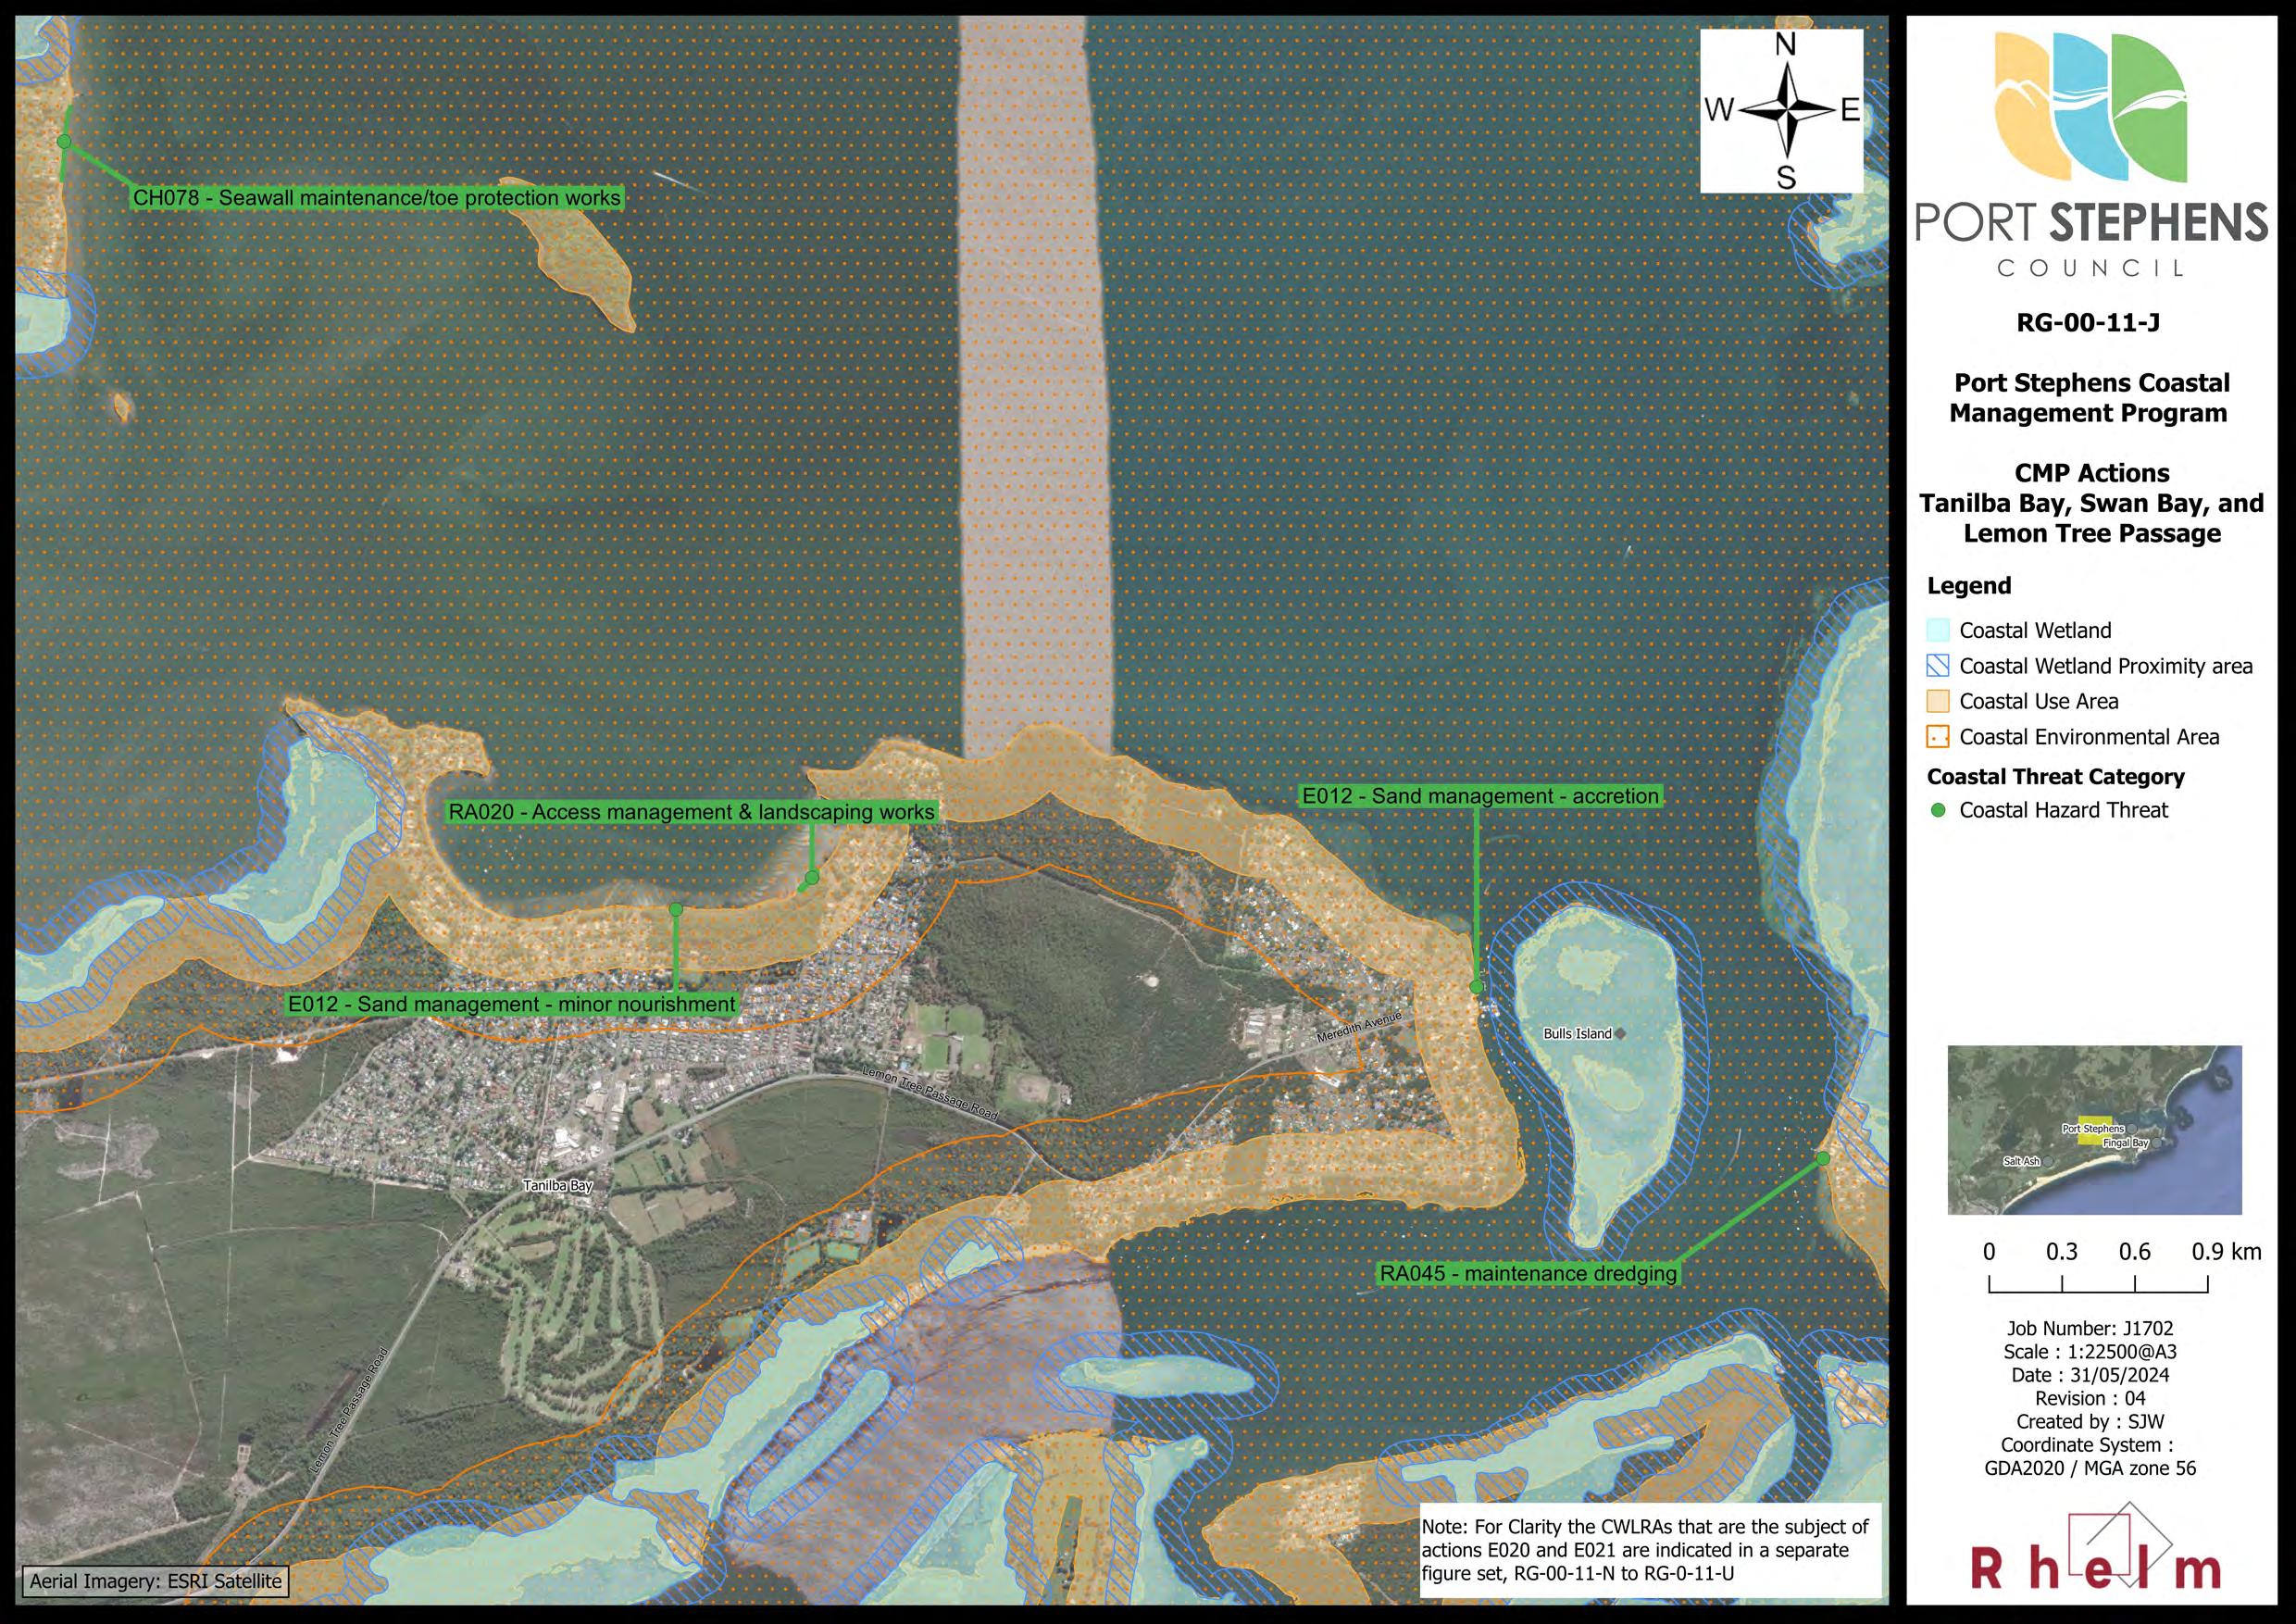The height and width of the screenshot is (1624, 2296).
Task: Click the Coastal Environmental Area legend swatch
Action: point(1938,738)
